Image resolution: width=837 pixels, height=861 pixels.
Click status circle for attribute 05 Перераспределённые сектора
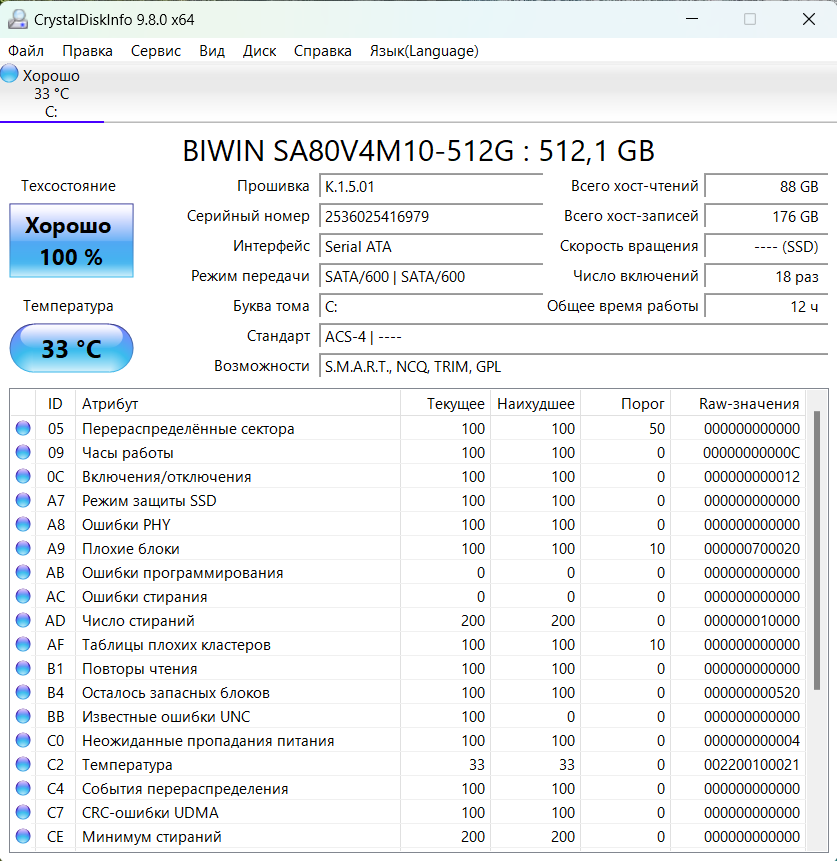(x=23, y=429)
